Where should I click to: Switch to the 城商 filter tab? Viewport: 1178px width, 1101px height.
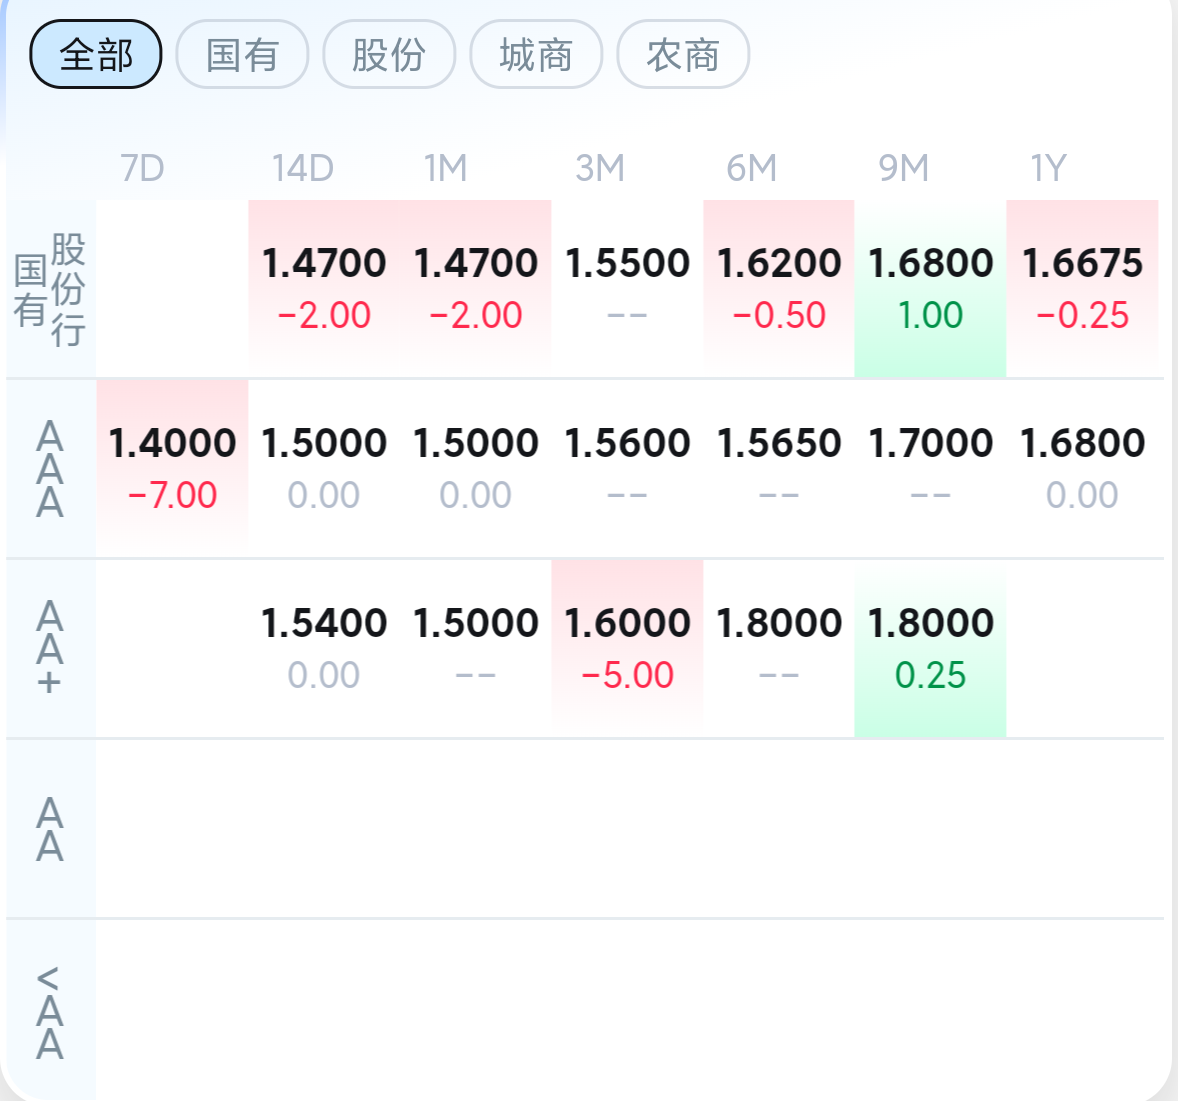point(536,54)
